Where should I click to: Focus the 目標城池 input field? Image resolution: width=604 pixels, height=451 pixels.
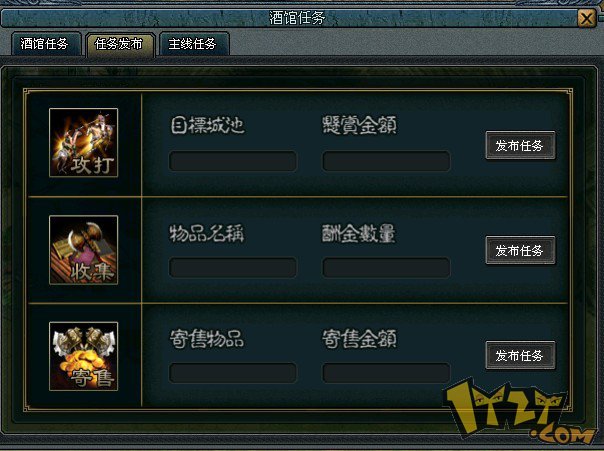click(x=233, y=161)
